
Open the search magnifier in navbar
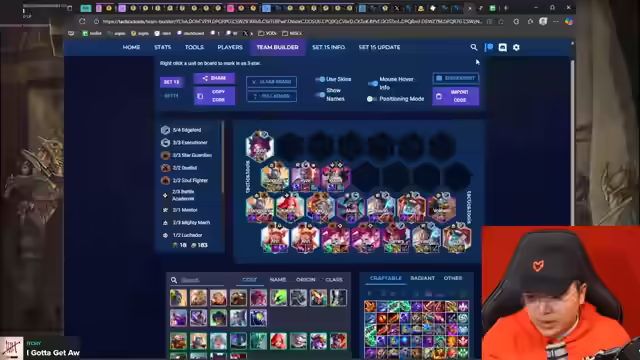[473, 47]
